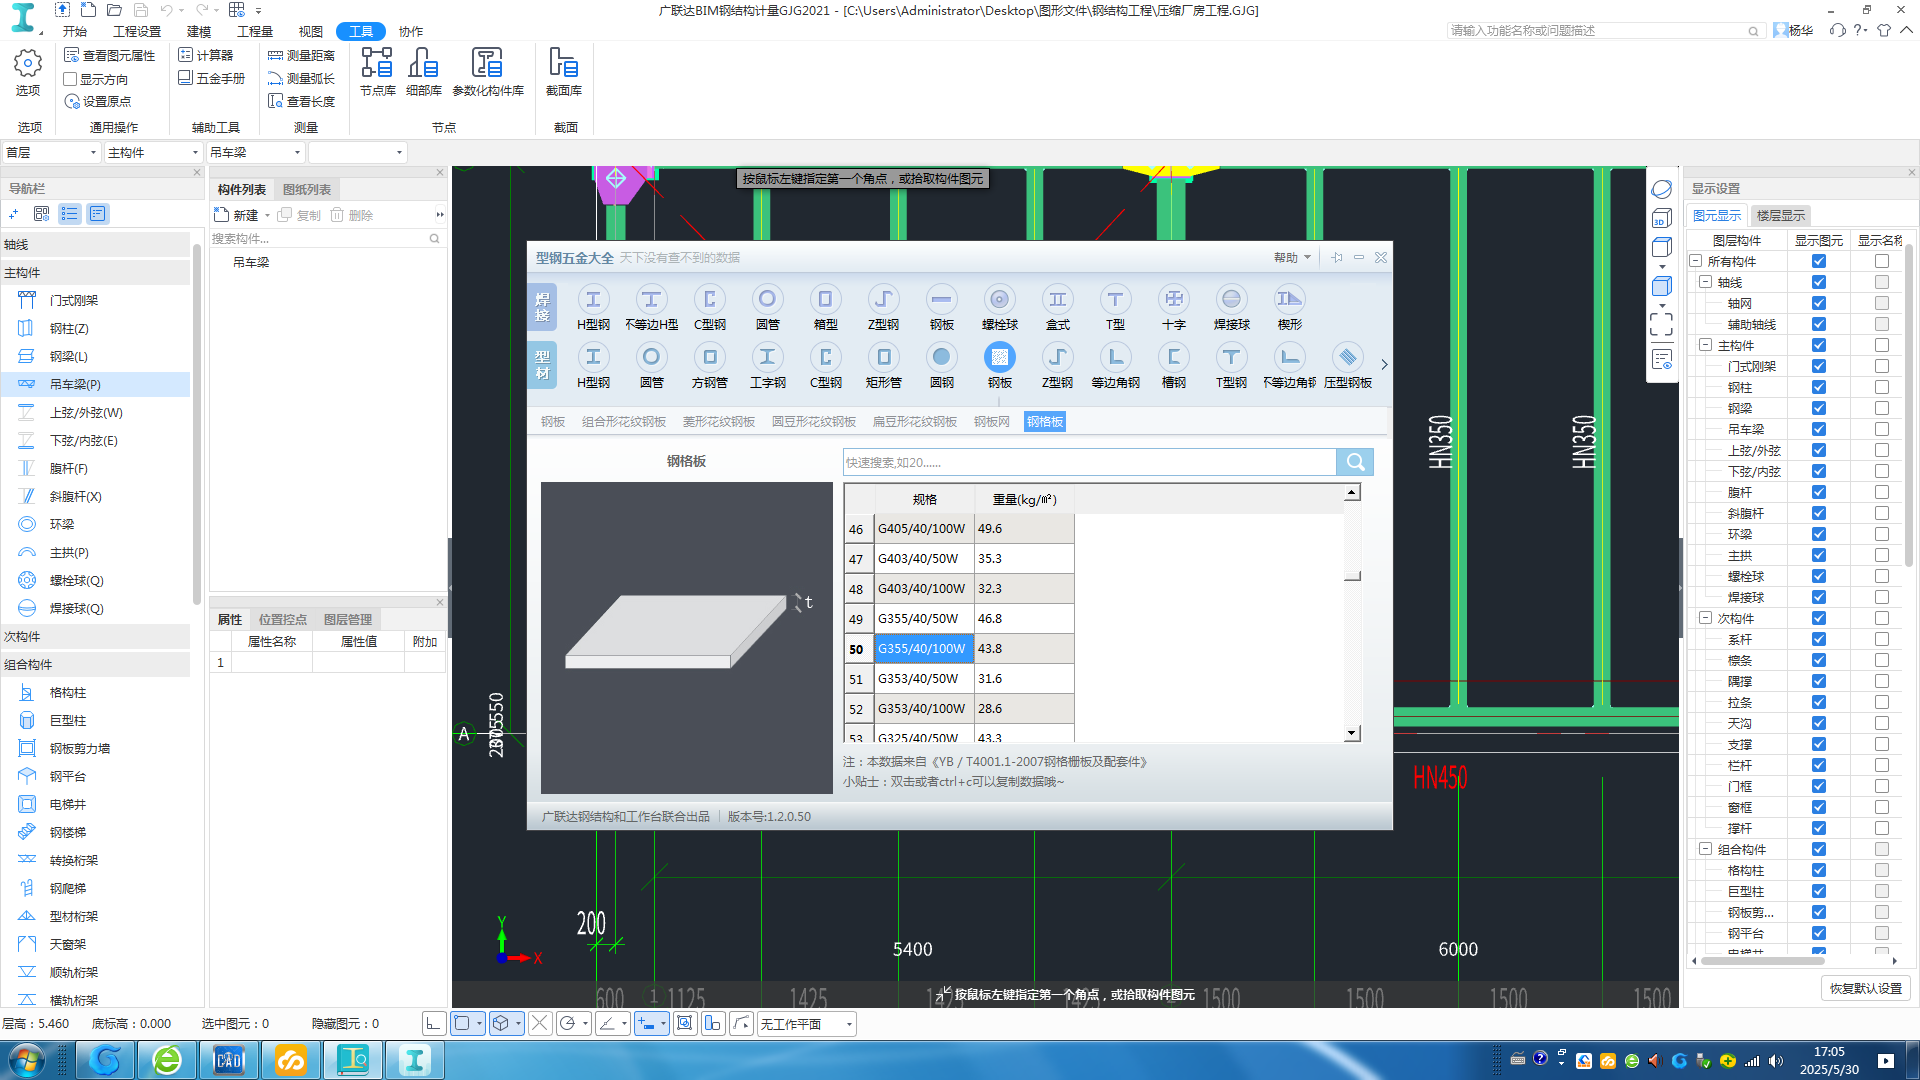Viewport: 1920px width, 1080px height.
Task: Open the 建模 ribbon tab
Action: click(199, 31)
